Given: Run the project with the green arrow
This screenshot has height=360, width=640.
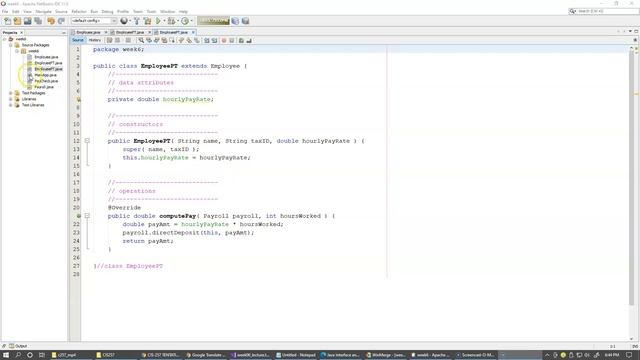Looking at the screenshot, I should (x=158, y=21).
